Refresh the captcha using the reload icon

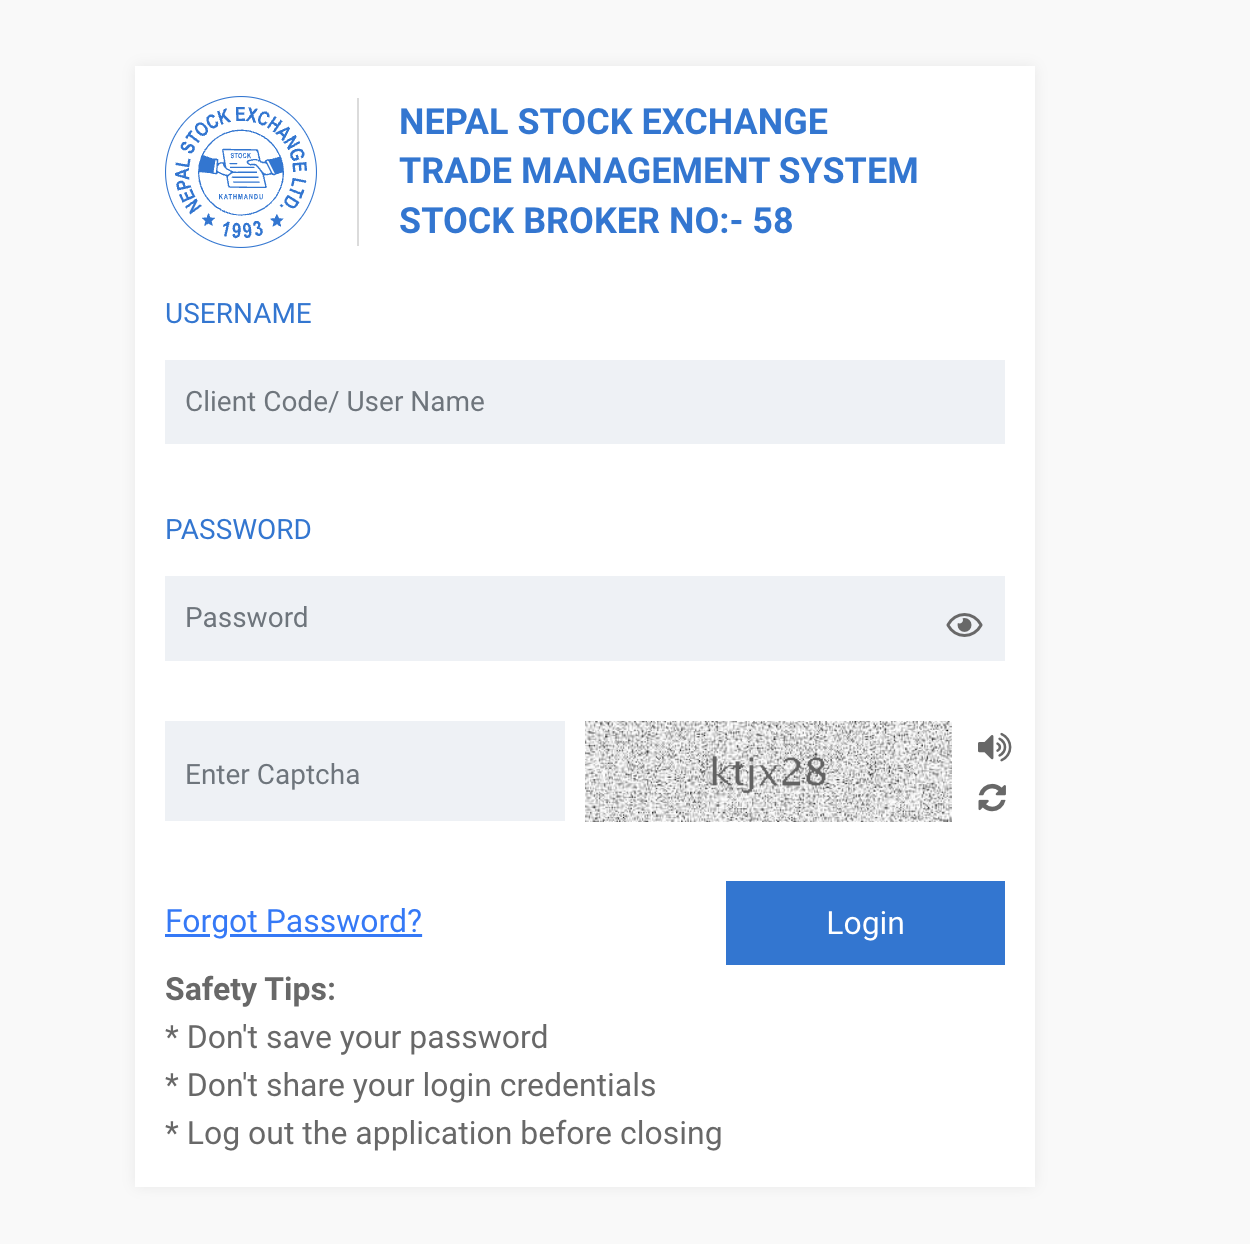(992, 798)
